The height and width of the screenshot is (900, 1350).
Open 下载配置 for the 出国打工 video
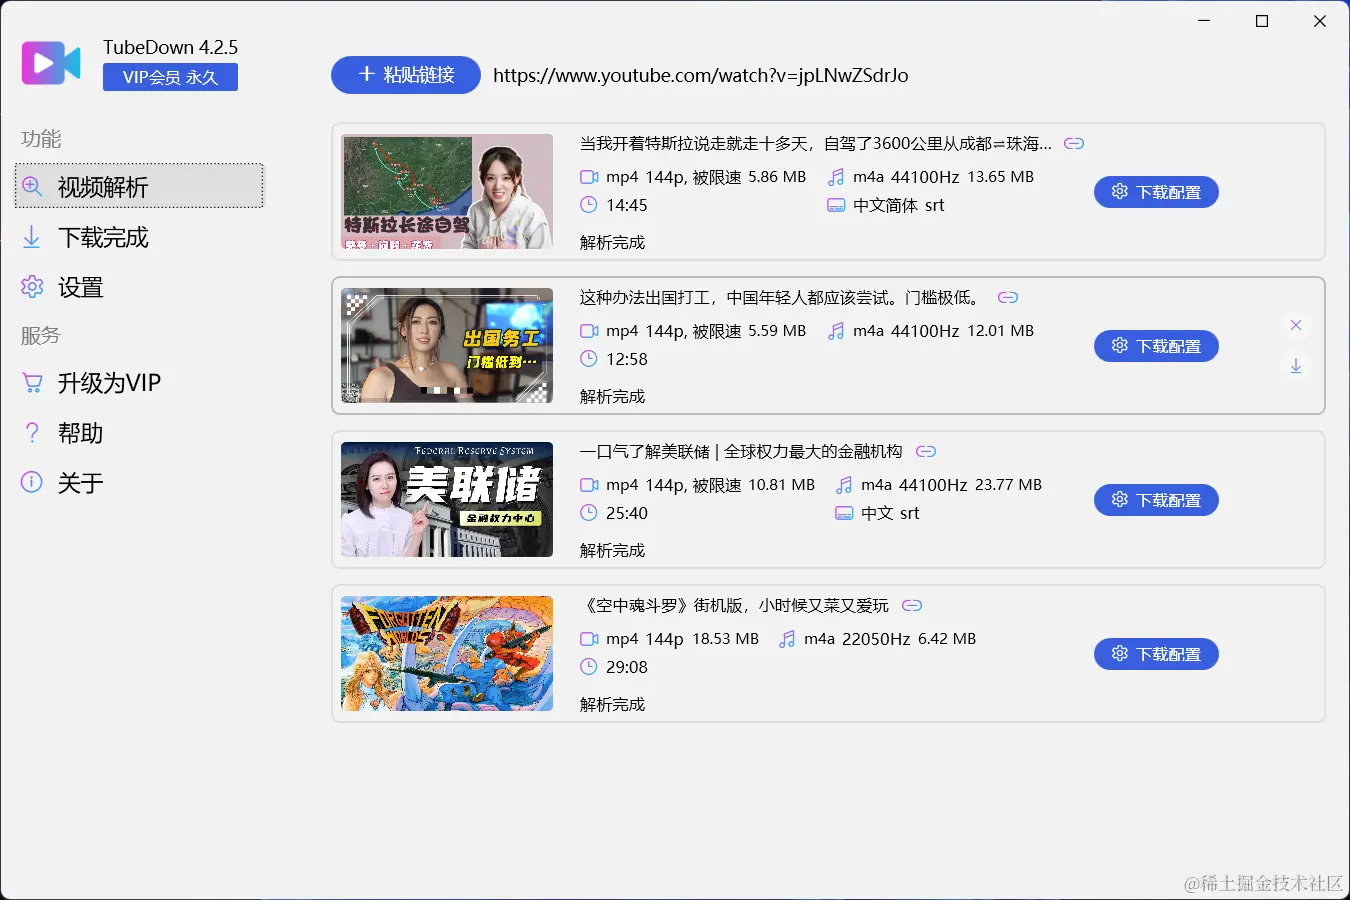pyautogui.click(x=1156, y=346)
